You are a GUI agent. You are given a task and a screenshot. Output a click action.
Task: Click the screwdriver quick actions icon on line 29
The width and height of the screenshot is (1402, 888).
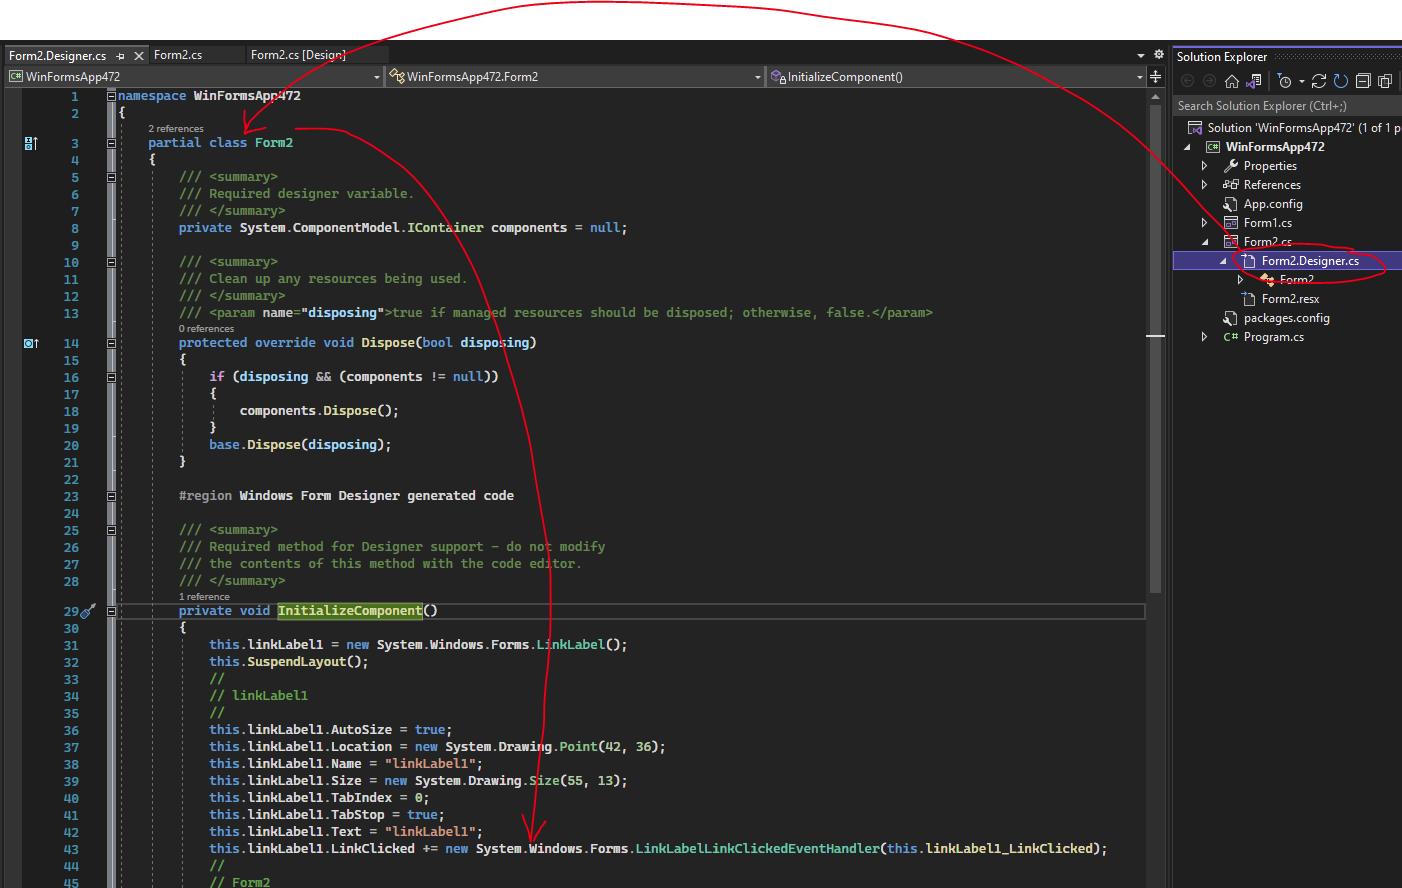(x=88, y=610)
